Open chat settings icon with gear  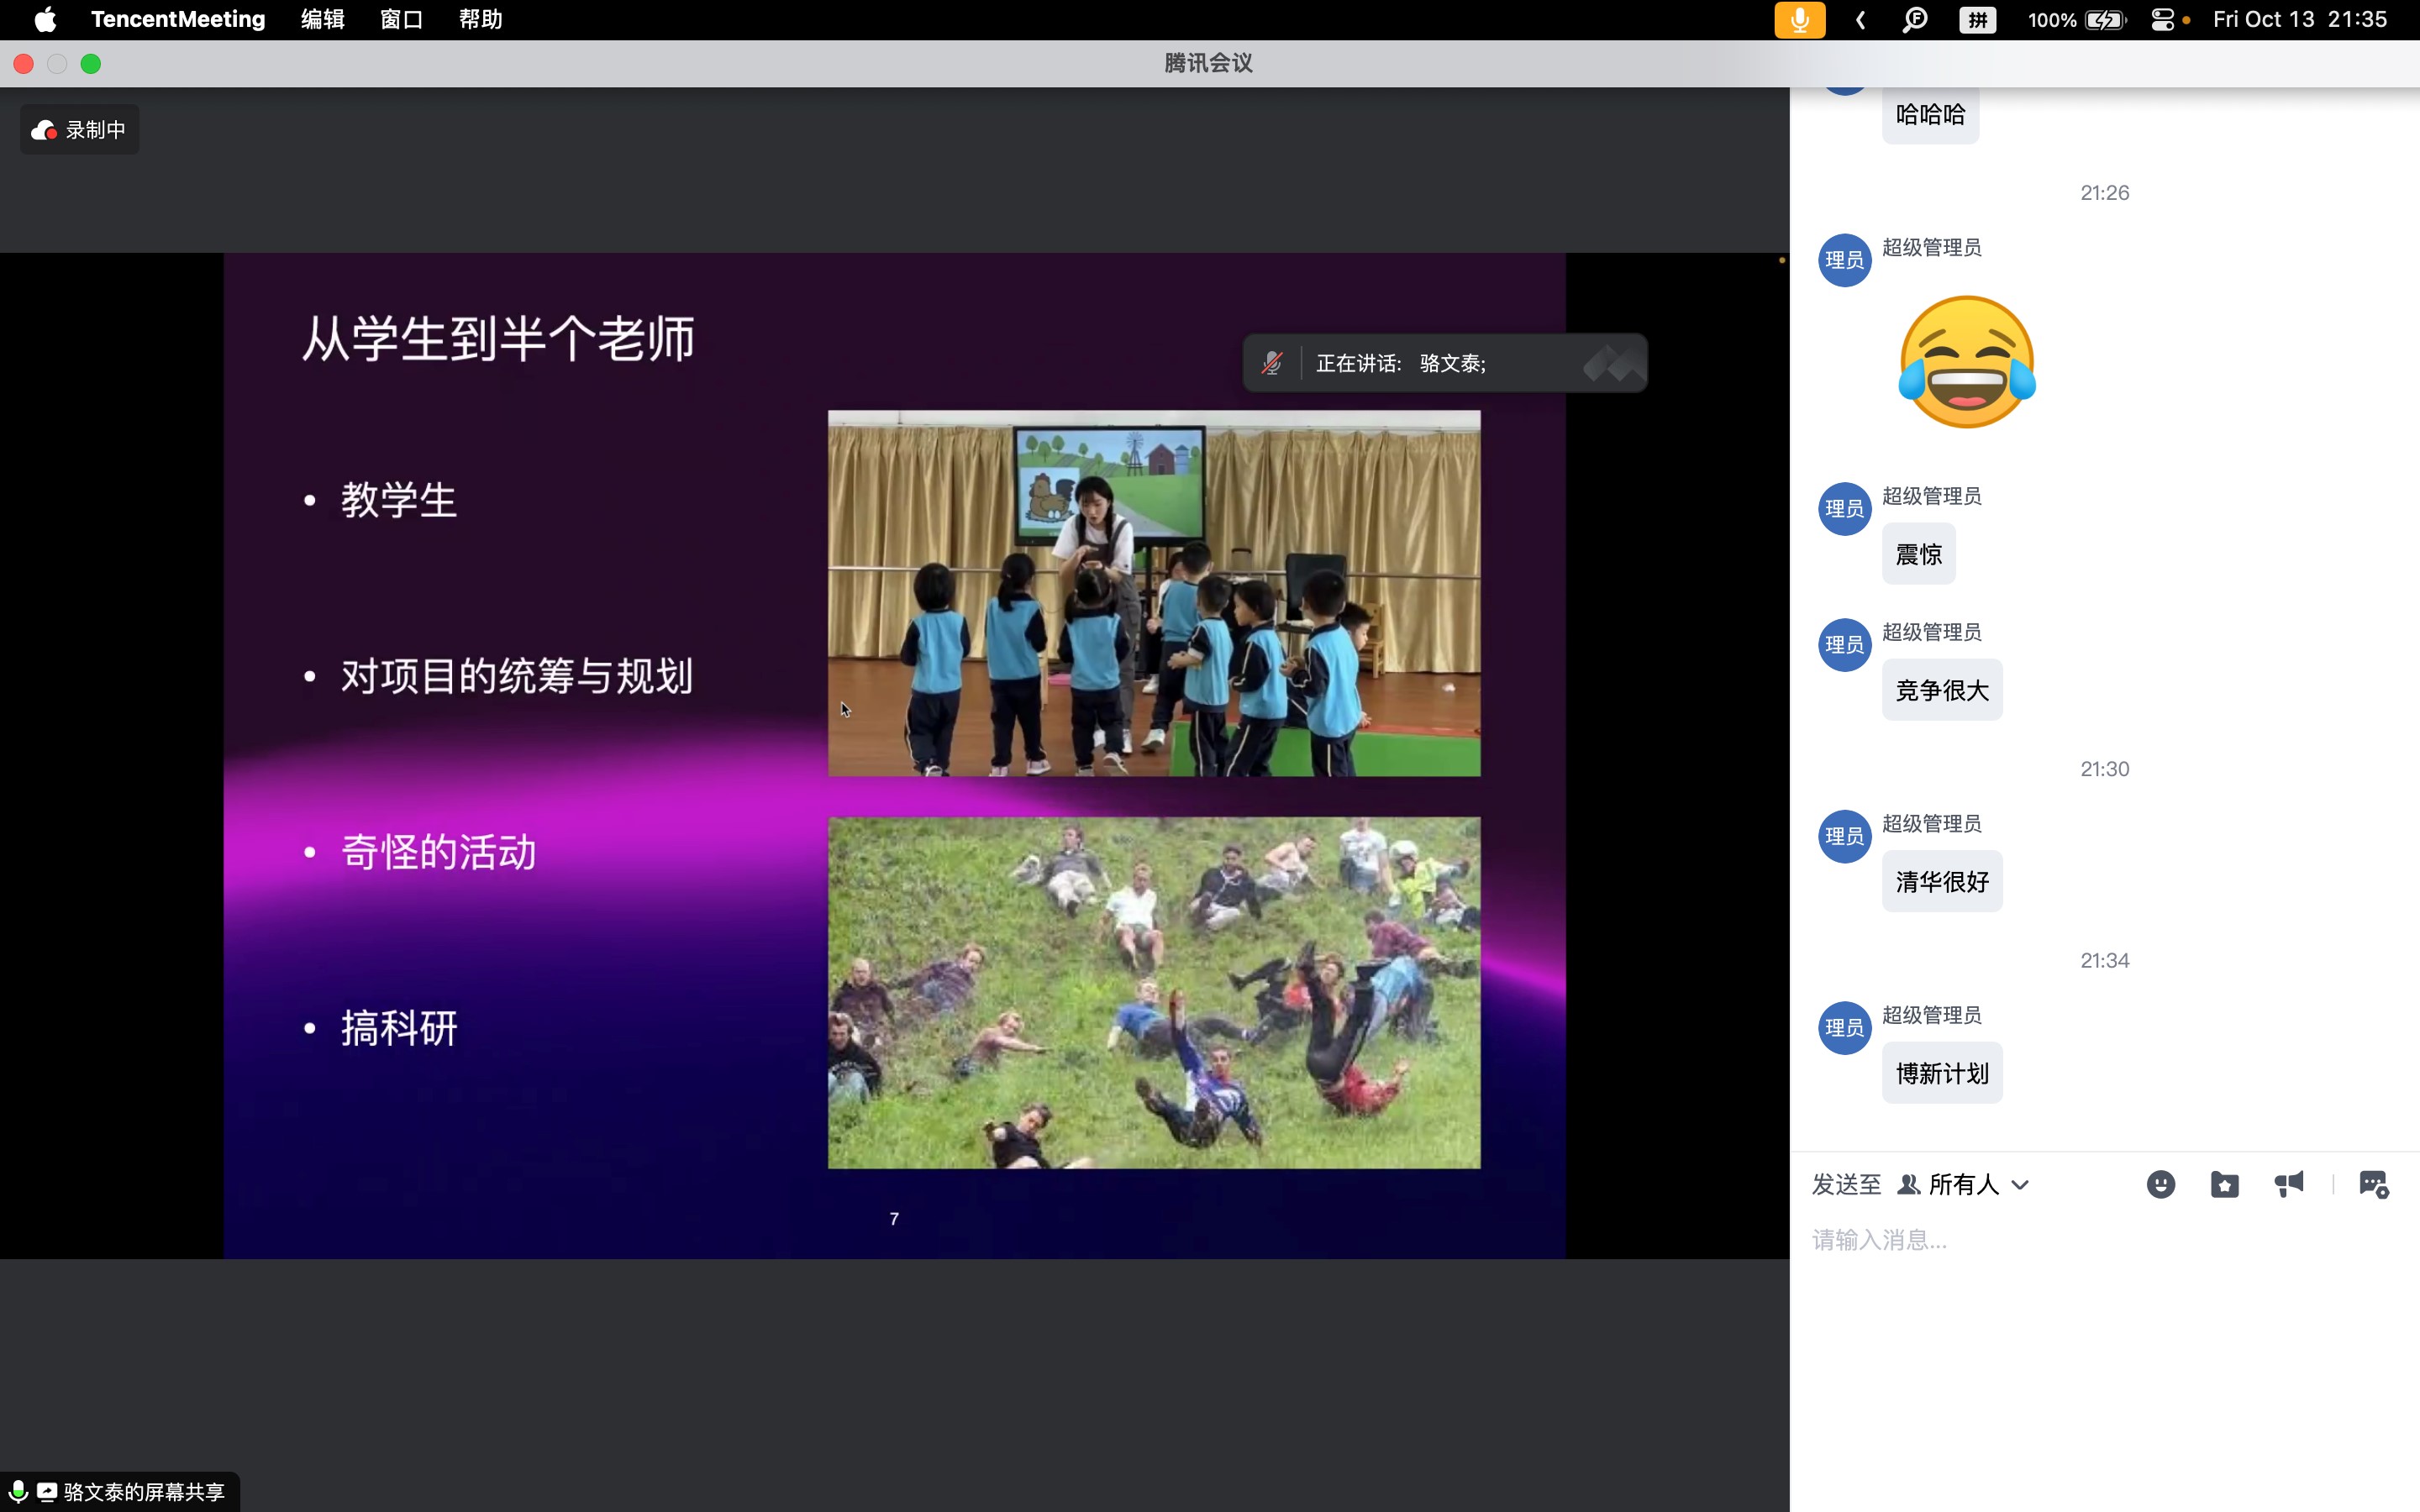(2373, 1184)
